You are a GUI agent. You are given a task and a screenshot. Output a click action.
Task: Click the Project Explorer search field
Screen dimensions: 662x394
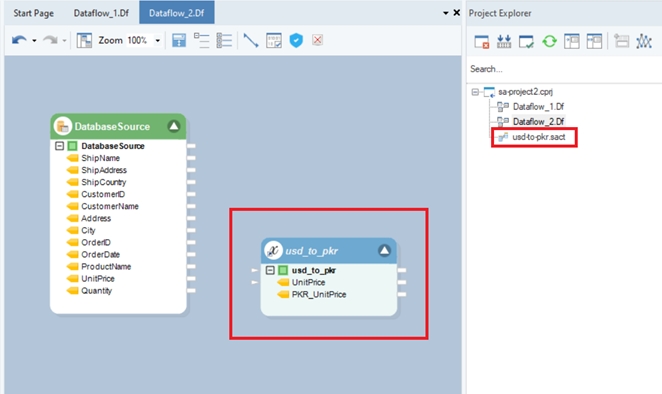pyautogui.click(x=564, y=69)
